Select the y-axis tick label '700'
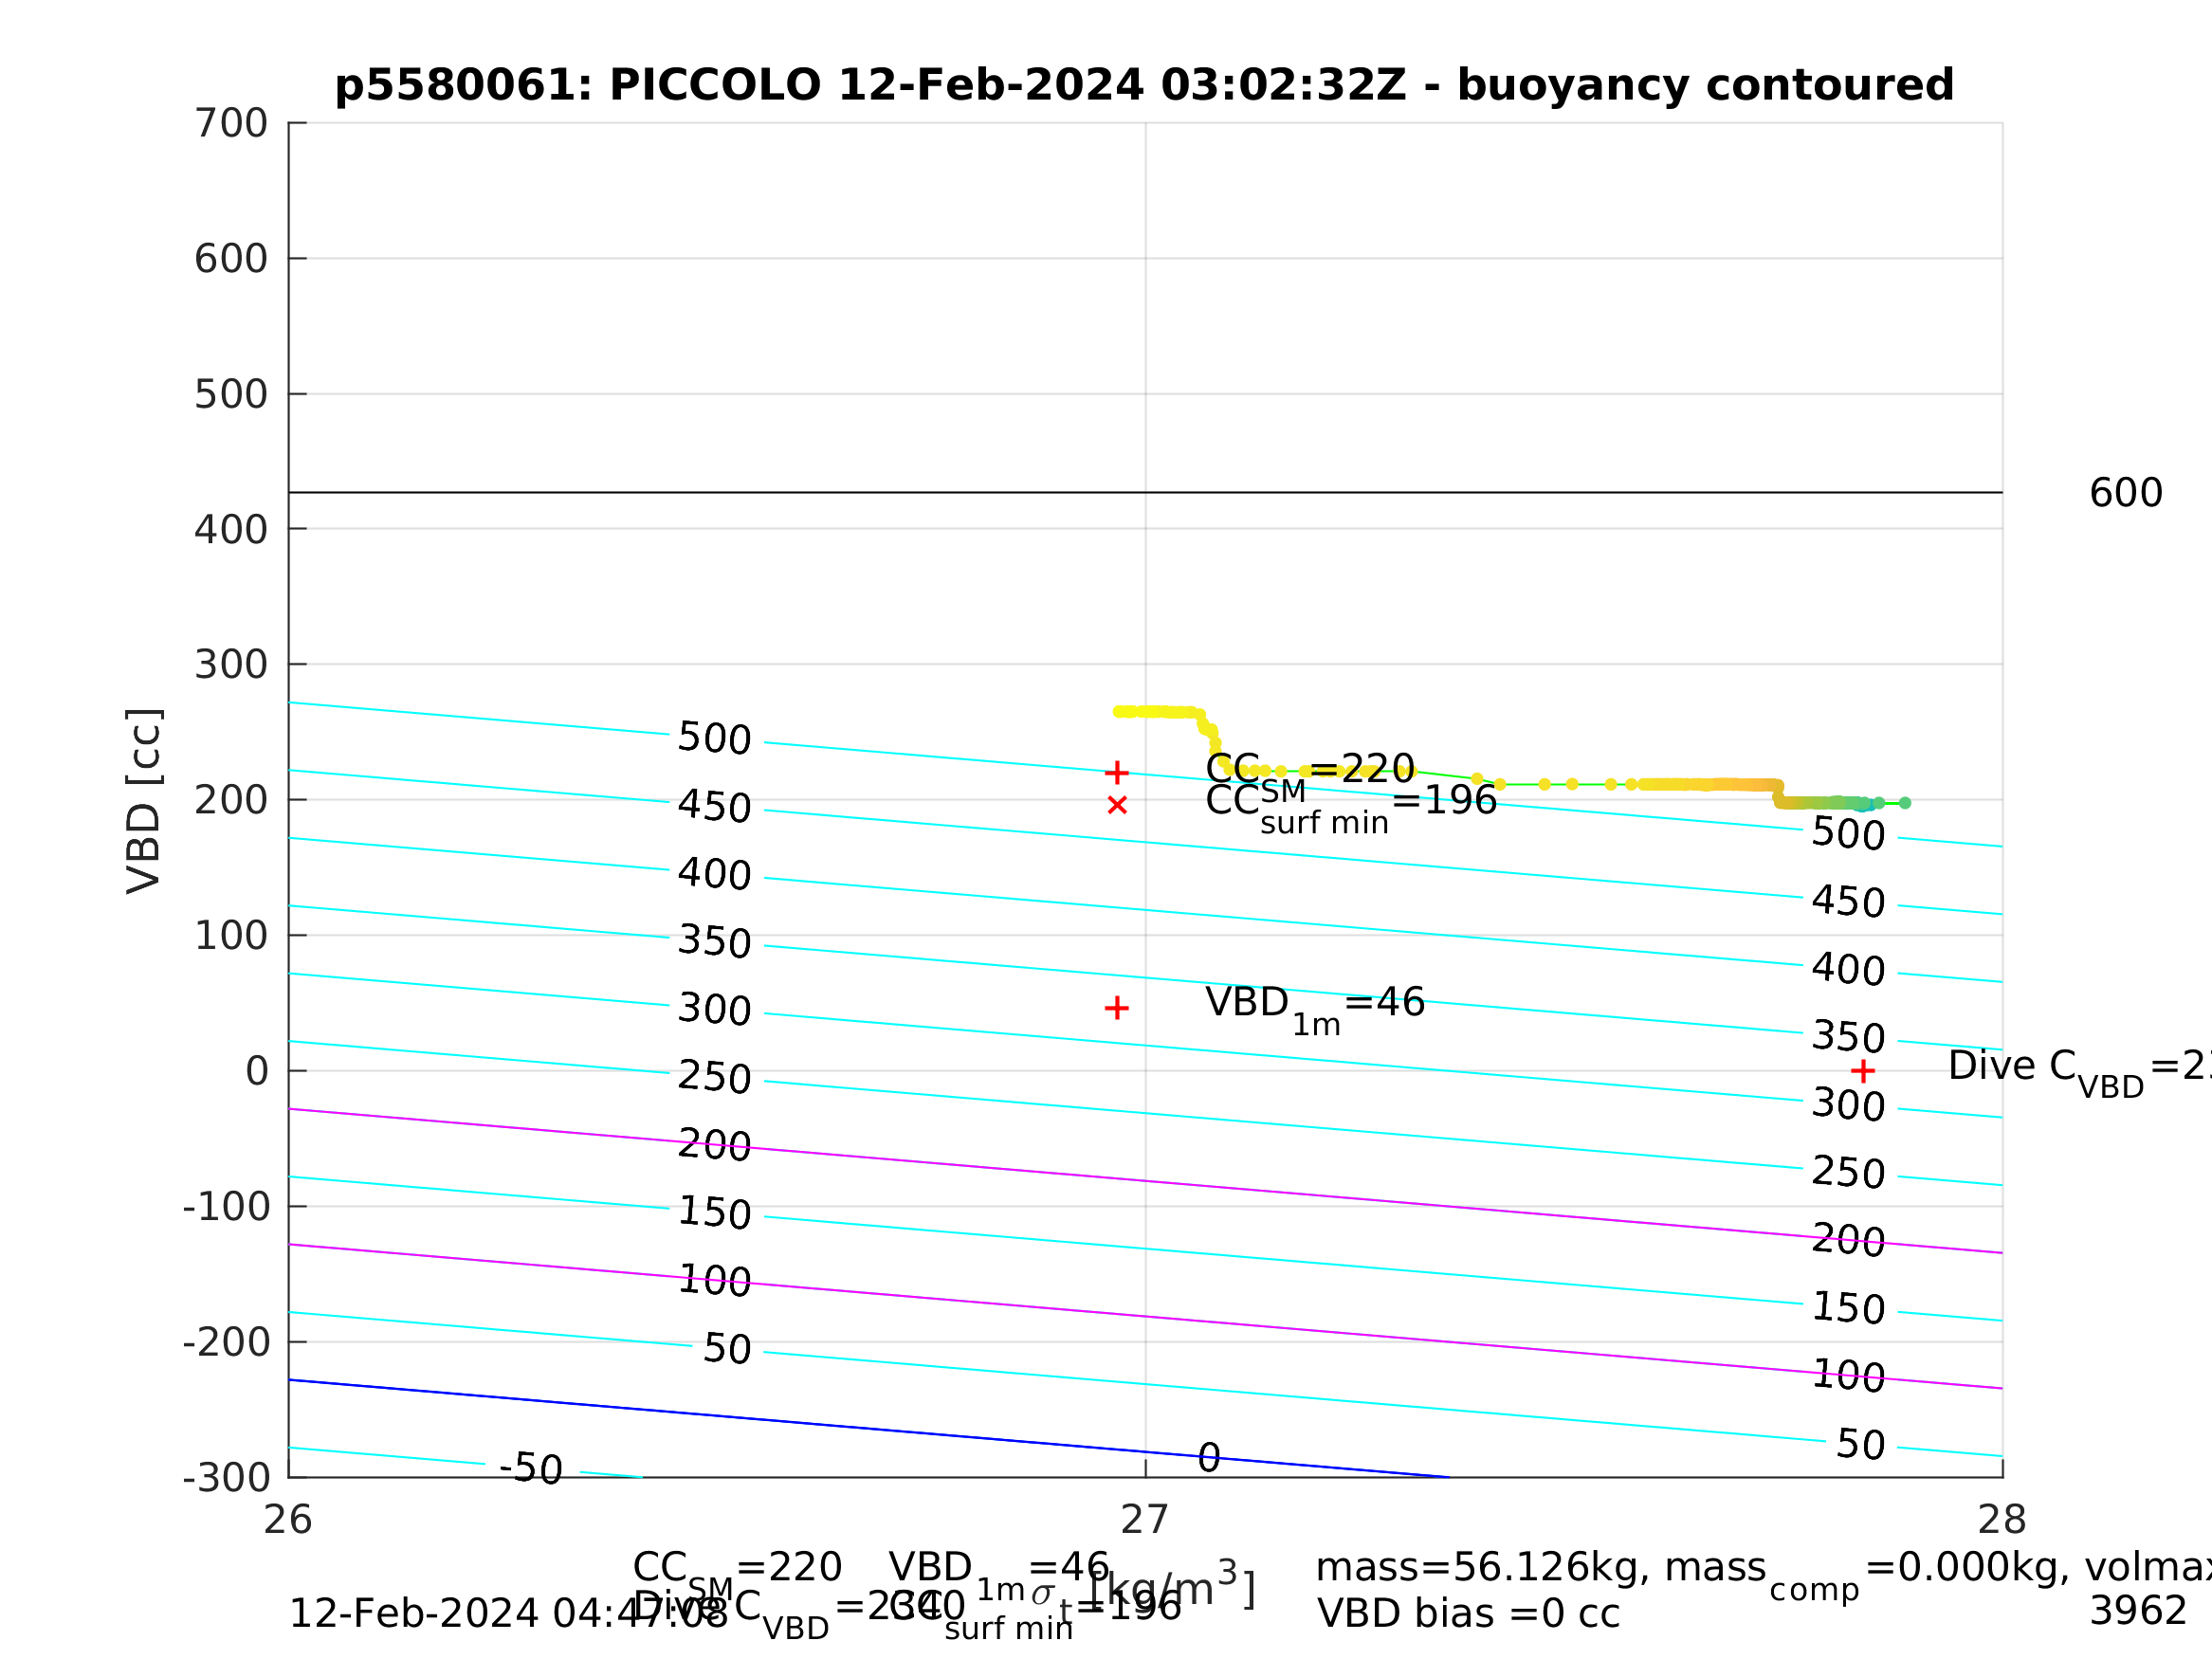2212x1659 pixels. click(231, 124)
